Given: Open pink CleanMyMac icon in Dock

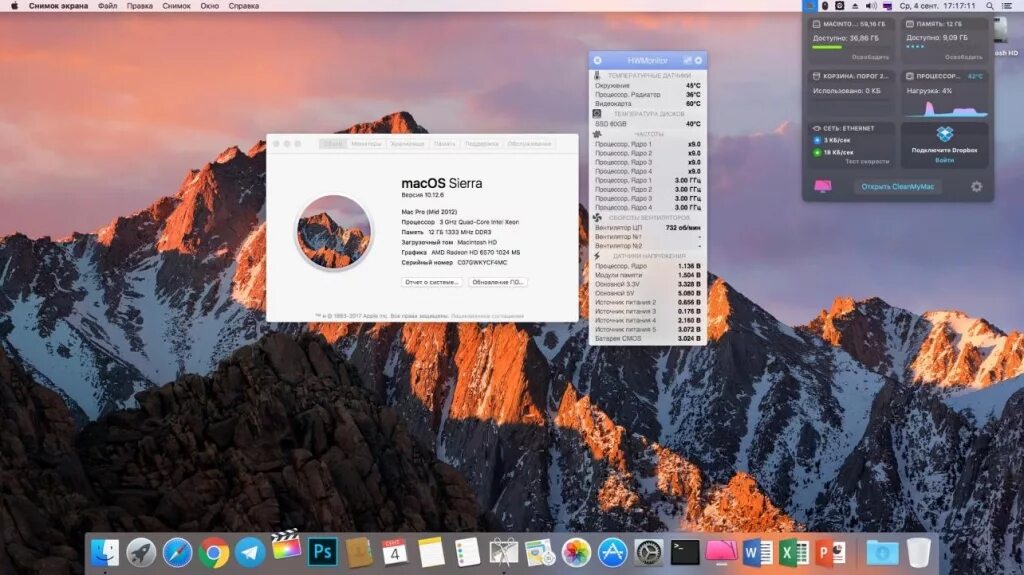Looking at the screenshot, I should (x=721, y=551).
